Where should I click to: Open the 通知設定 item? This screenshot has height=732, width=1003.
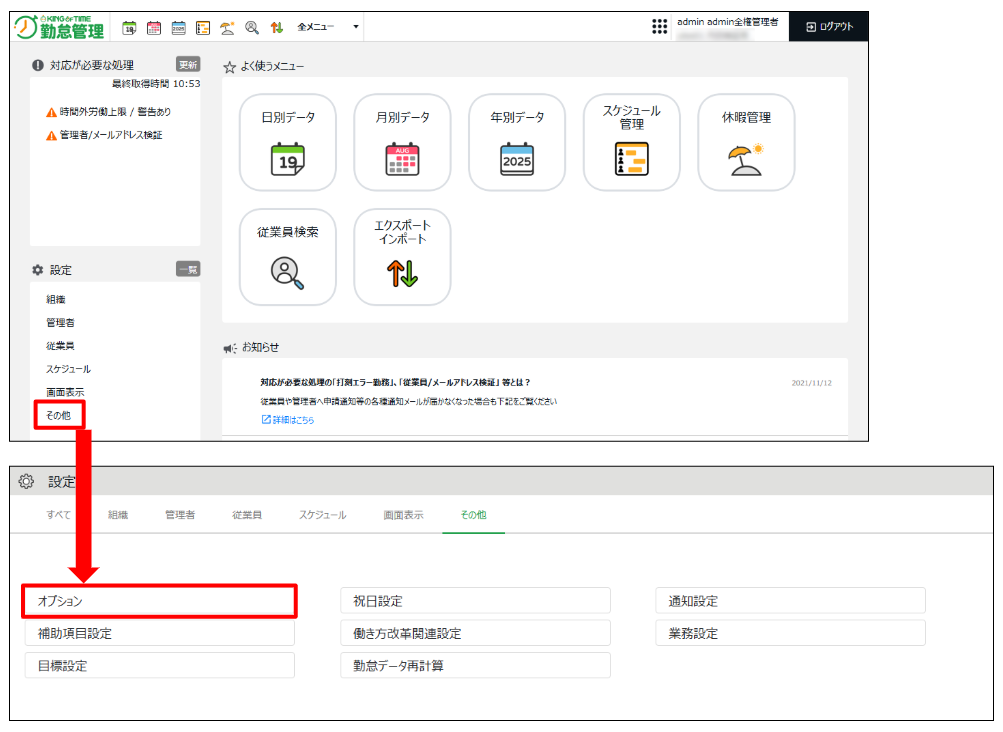pyautogui.click(x=790, y=601)
